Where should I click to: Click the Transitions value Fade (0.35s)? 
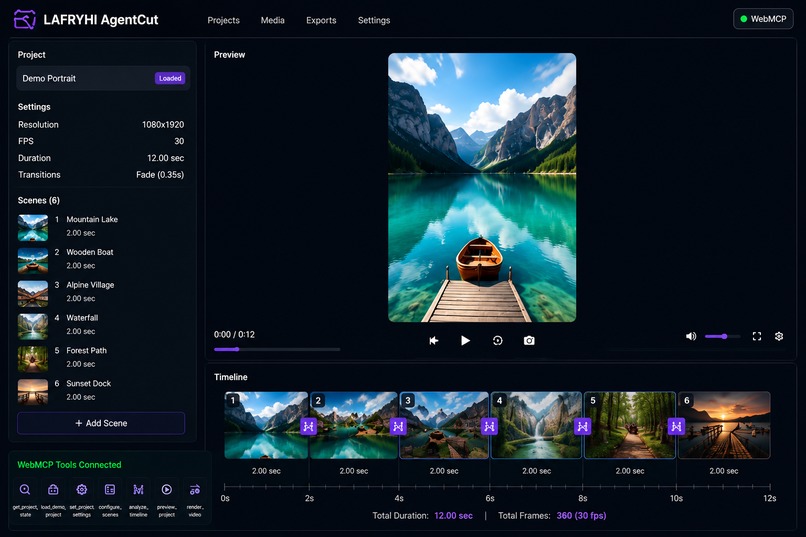[x=160, y=174]
